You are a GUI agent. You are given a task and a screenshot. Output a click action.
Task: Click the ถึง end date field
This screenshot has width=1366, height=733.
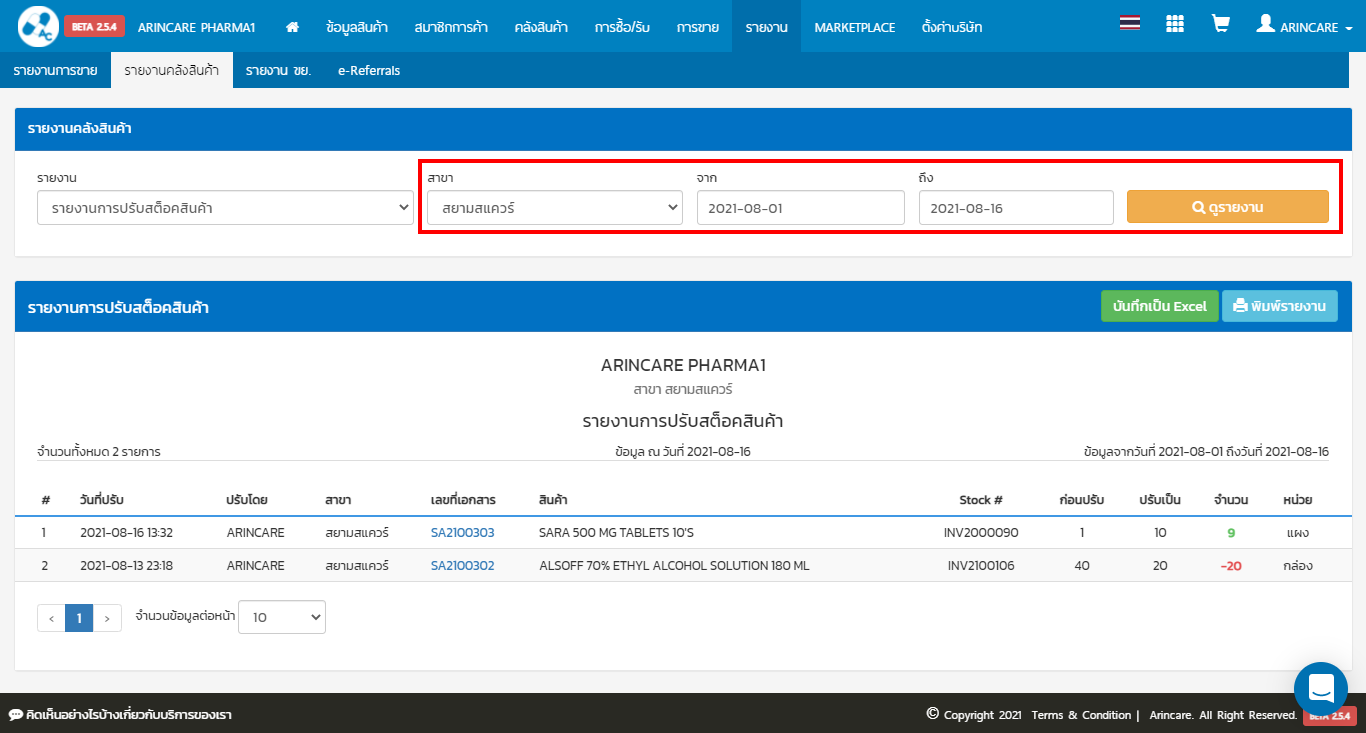pyautogui.click(x=1016, y=208)
